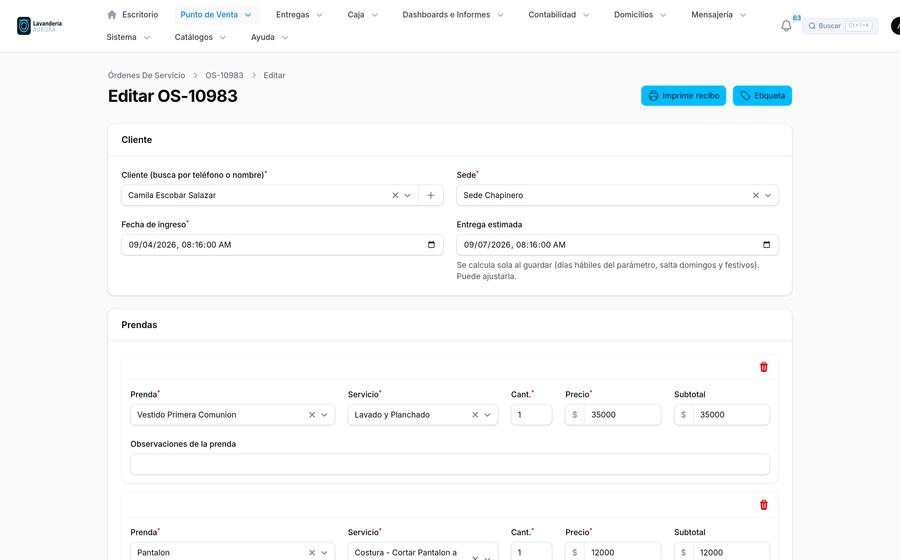Open calendar picker for Entrega estimada
The width and height of the screenshot is (900, 560).
tap(766, 244)
